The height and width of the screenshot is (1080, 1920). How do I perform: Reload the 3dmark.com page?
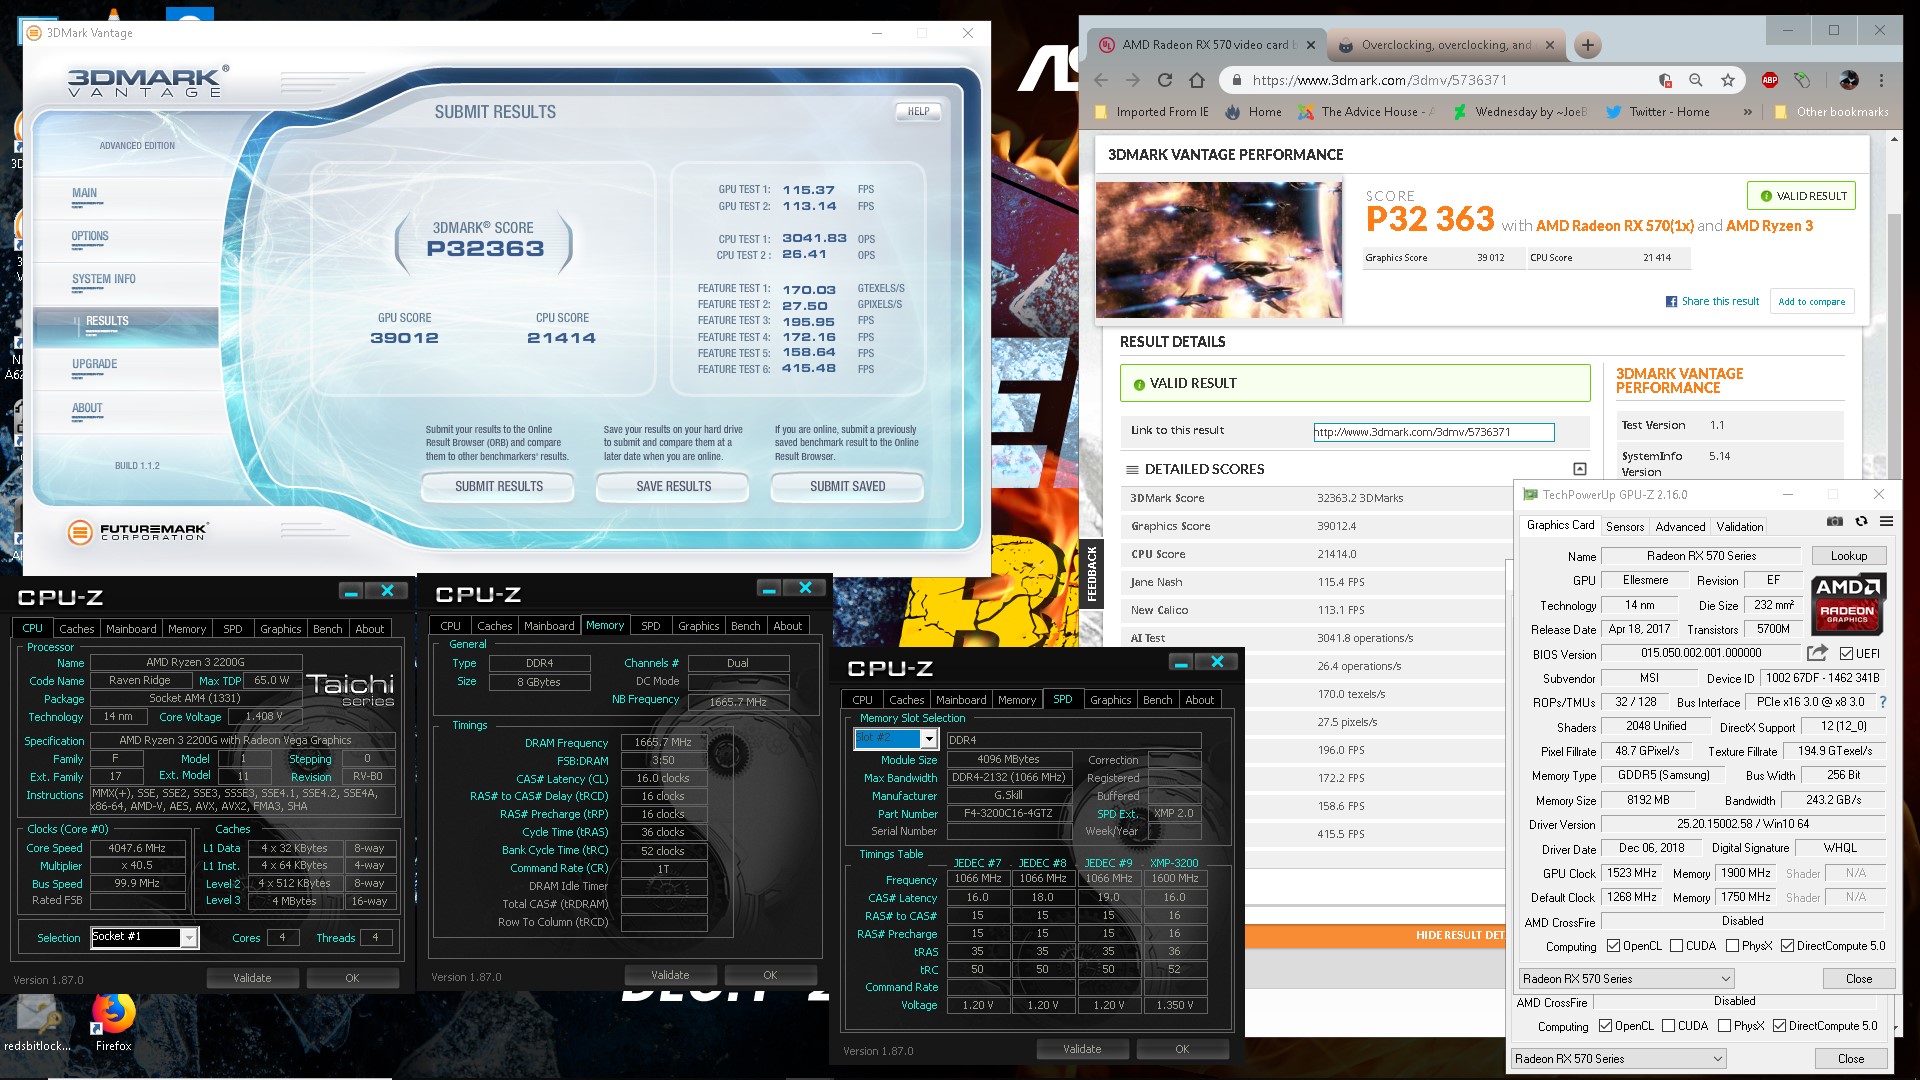[1165, 80]
